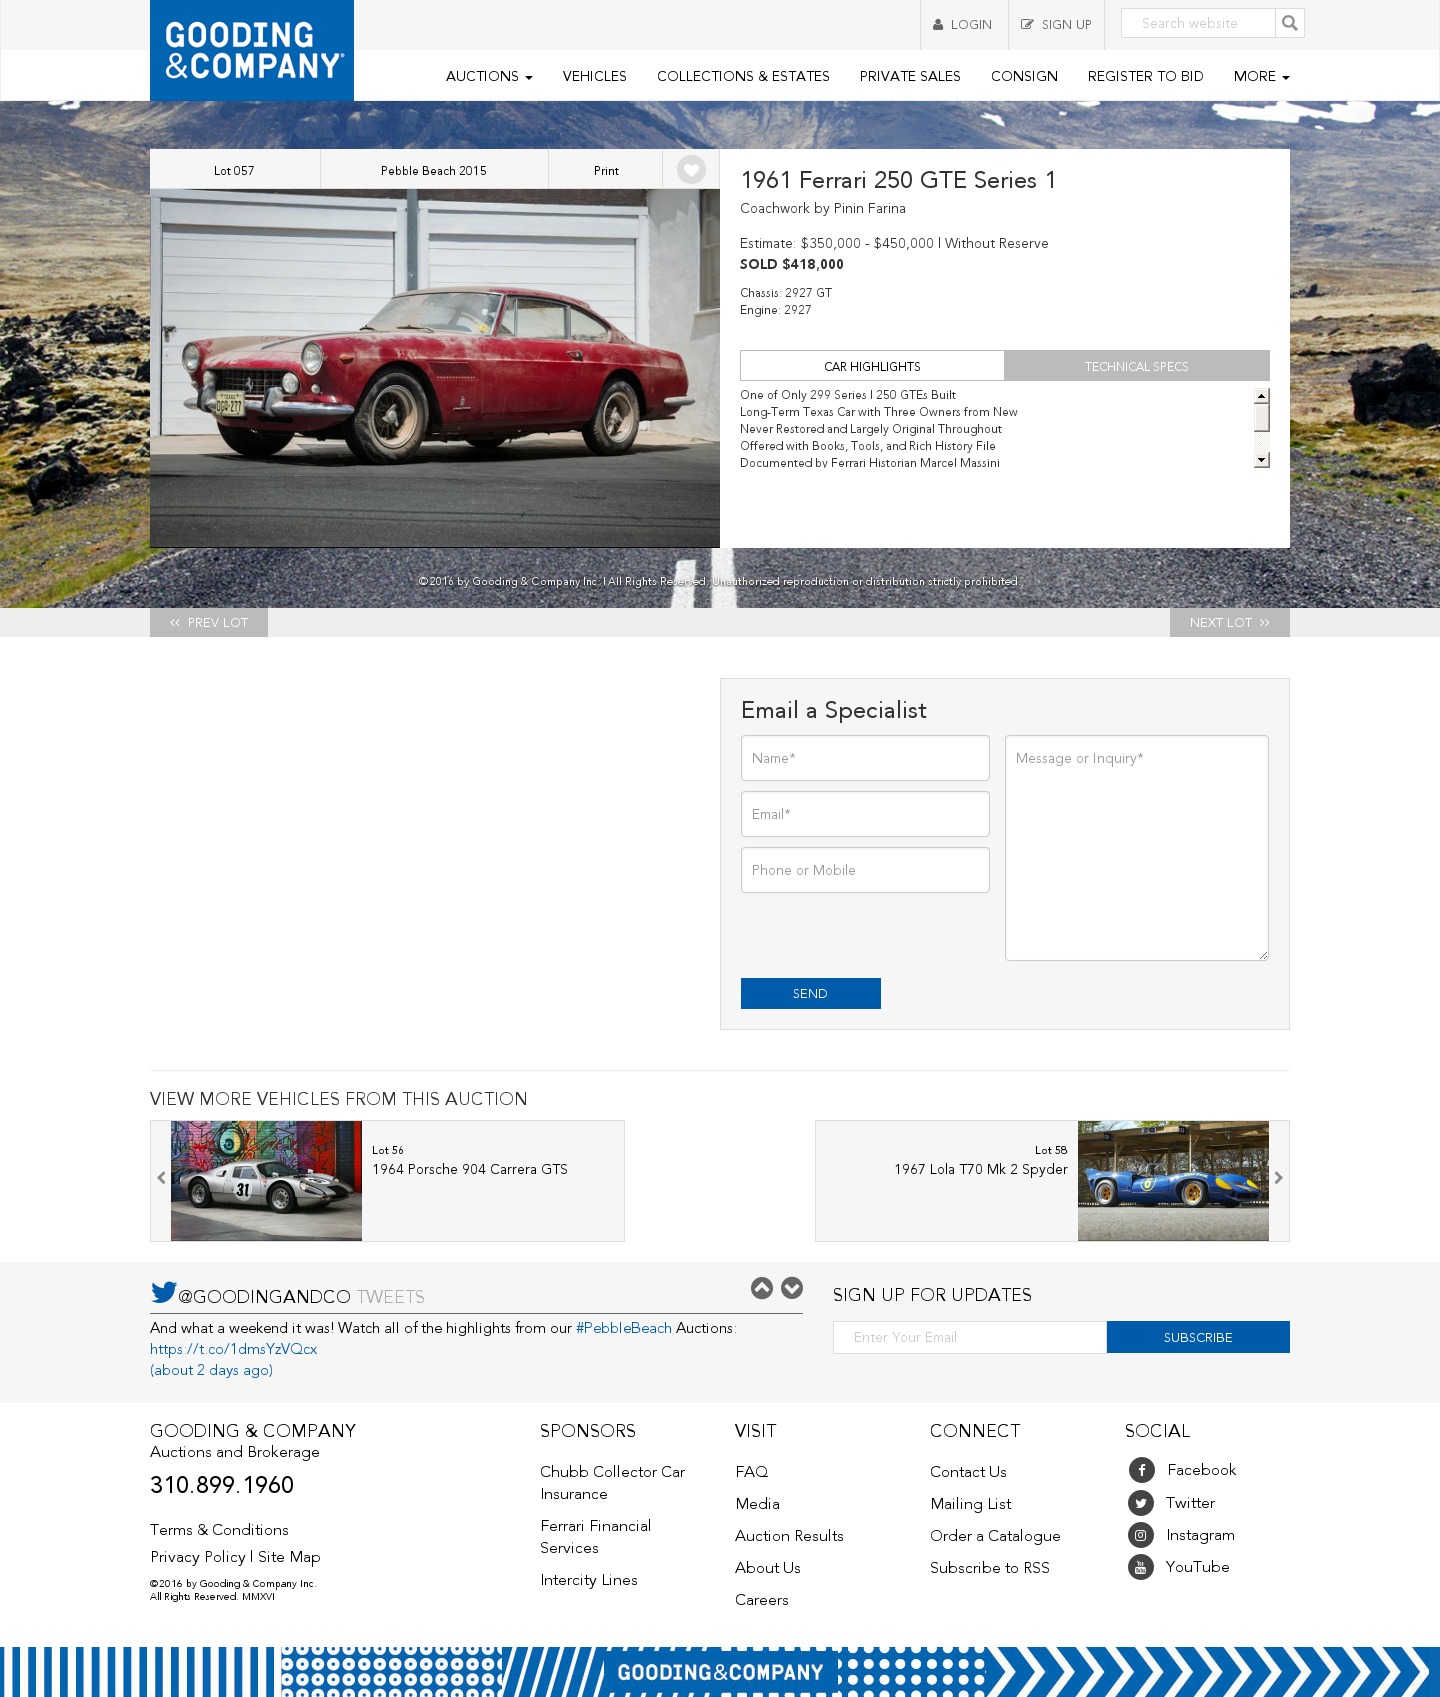Image resolution: width=1440 pixels, height=1697 pixels.
Task: Open the Twitter social icon in footer
Action: pos(1141,1503)
